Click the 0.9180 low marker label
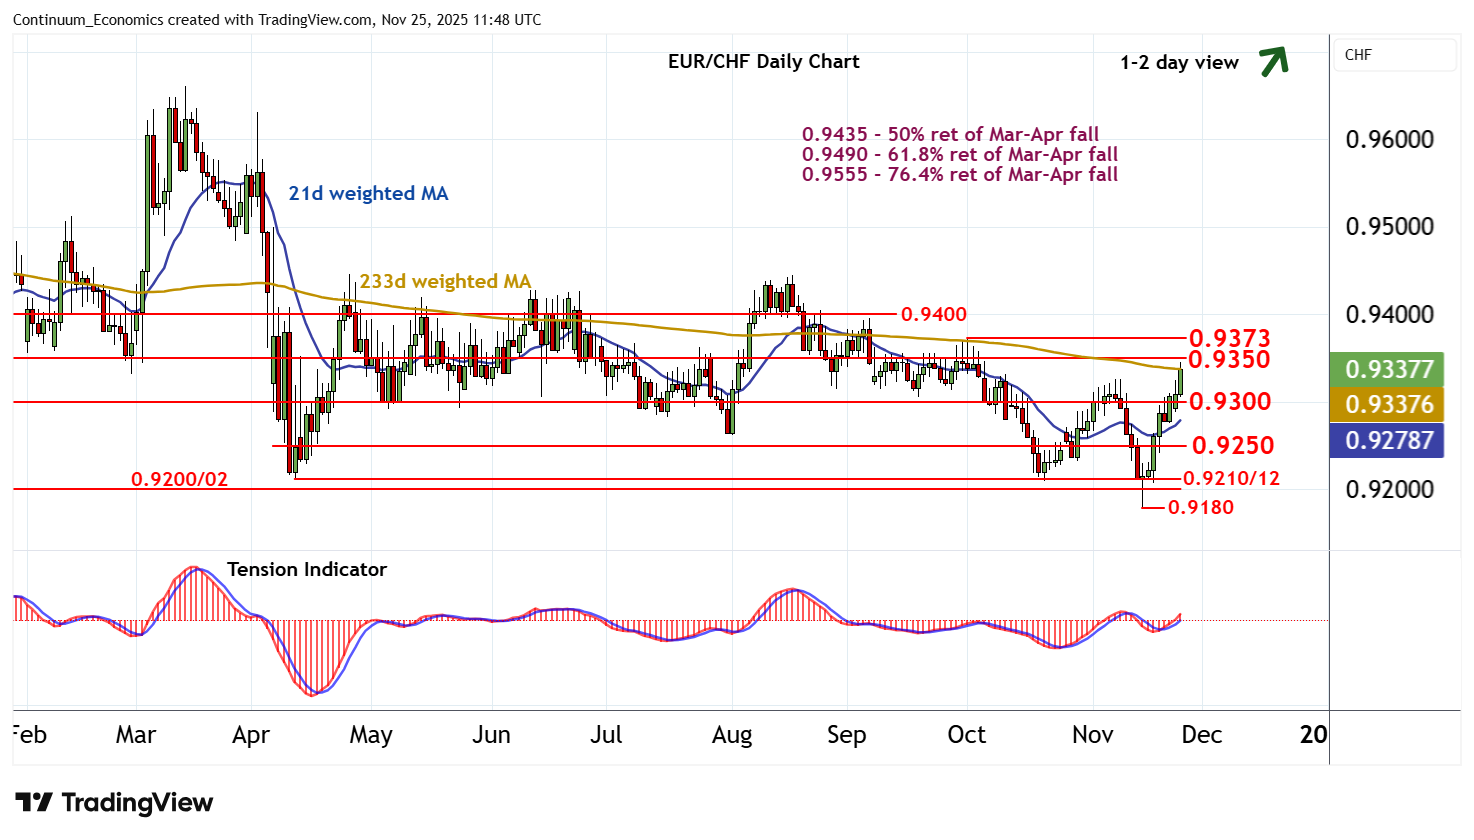This screenshot has width=1474, height=840. [1201, 507]
